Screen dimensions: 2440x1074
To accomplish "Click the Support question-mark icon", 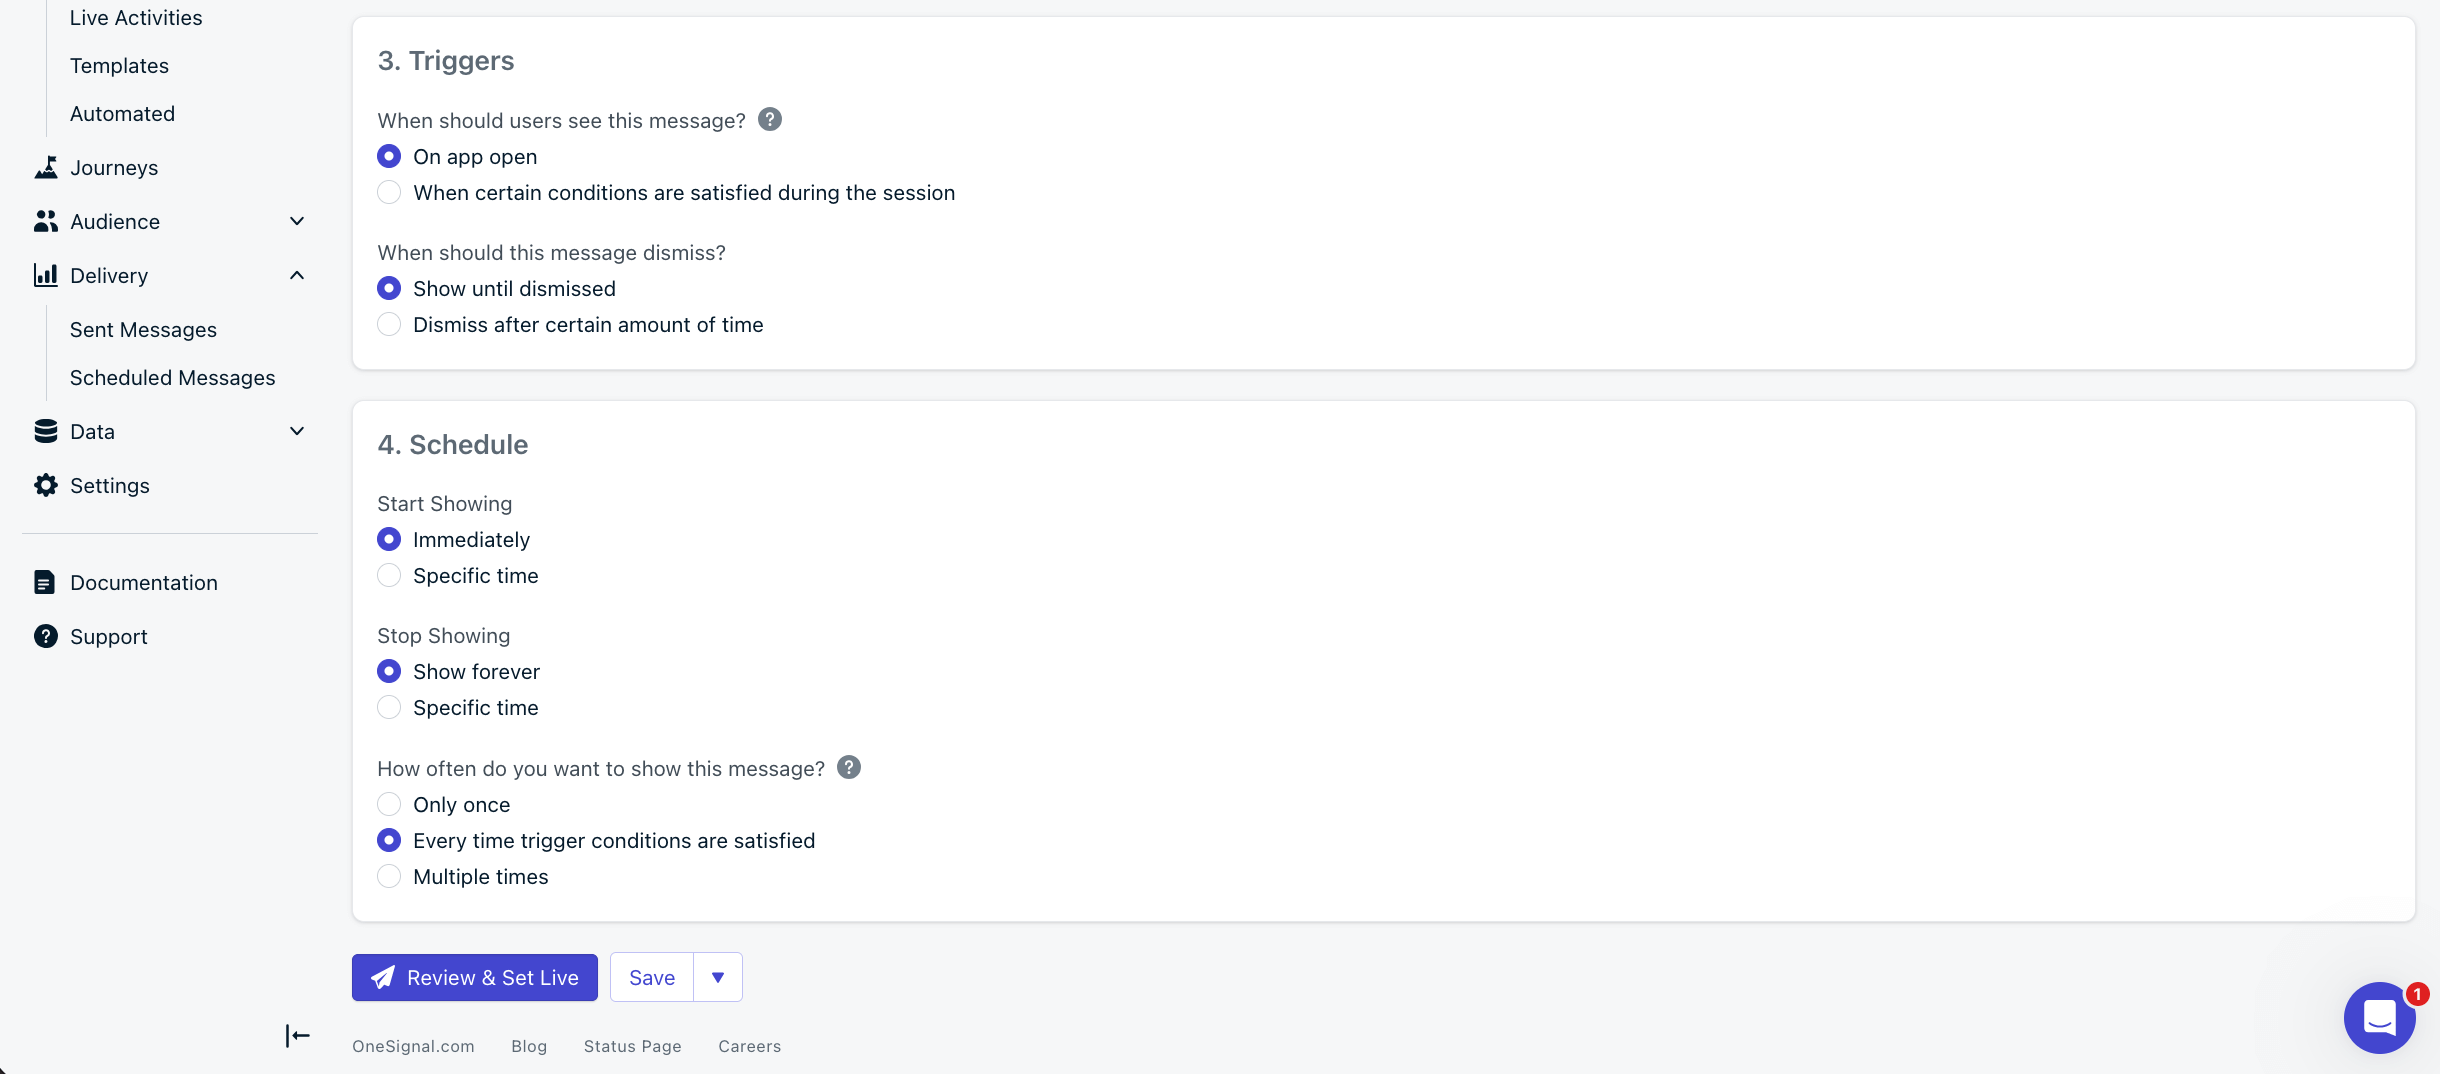I will point(45,636).
